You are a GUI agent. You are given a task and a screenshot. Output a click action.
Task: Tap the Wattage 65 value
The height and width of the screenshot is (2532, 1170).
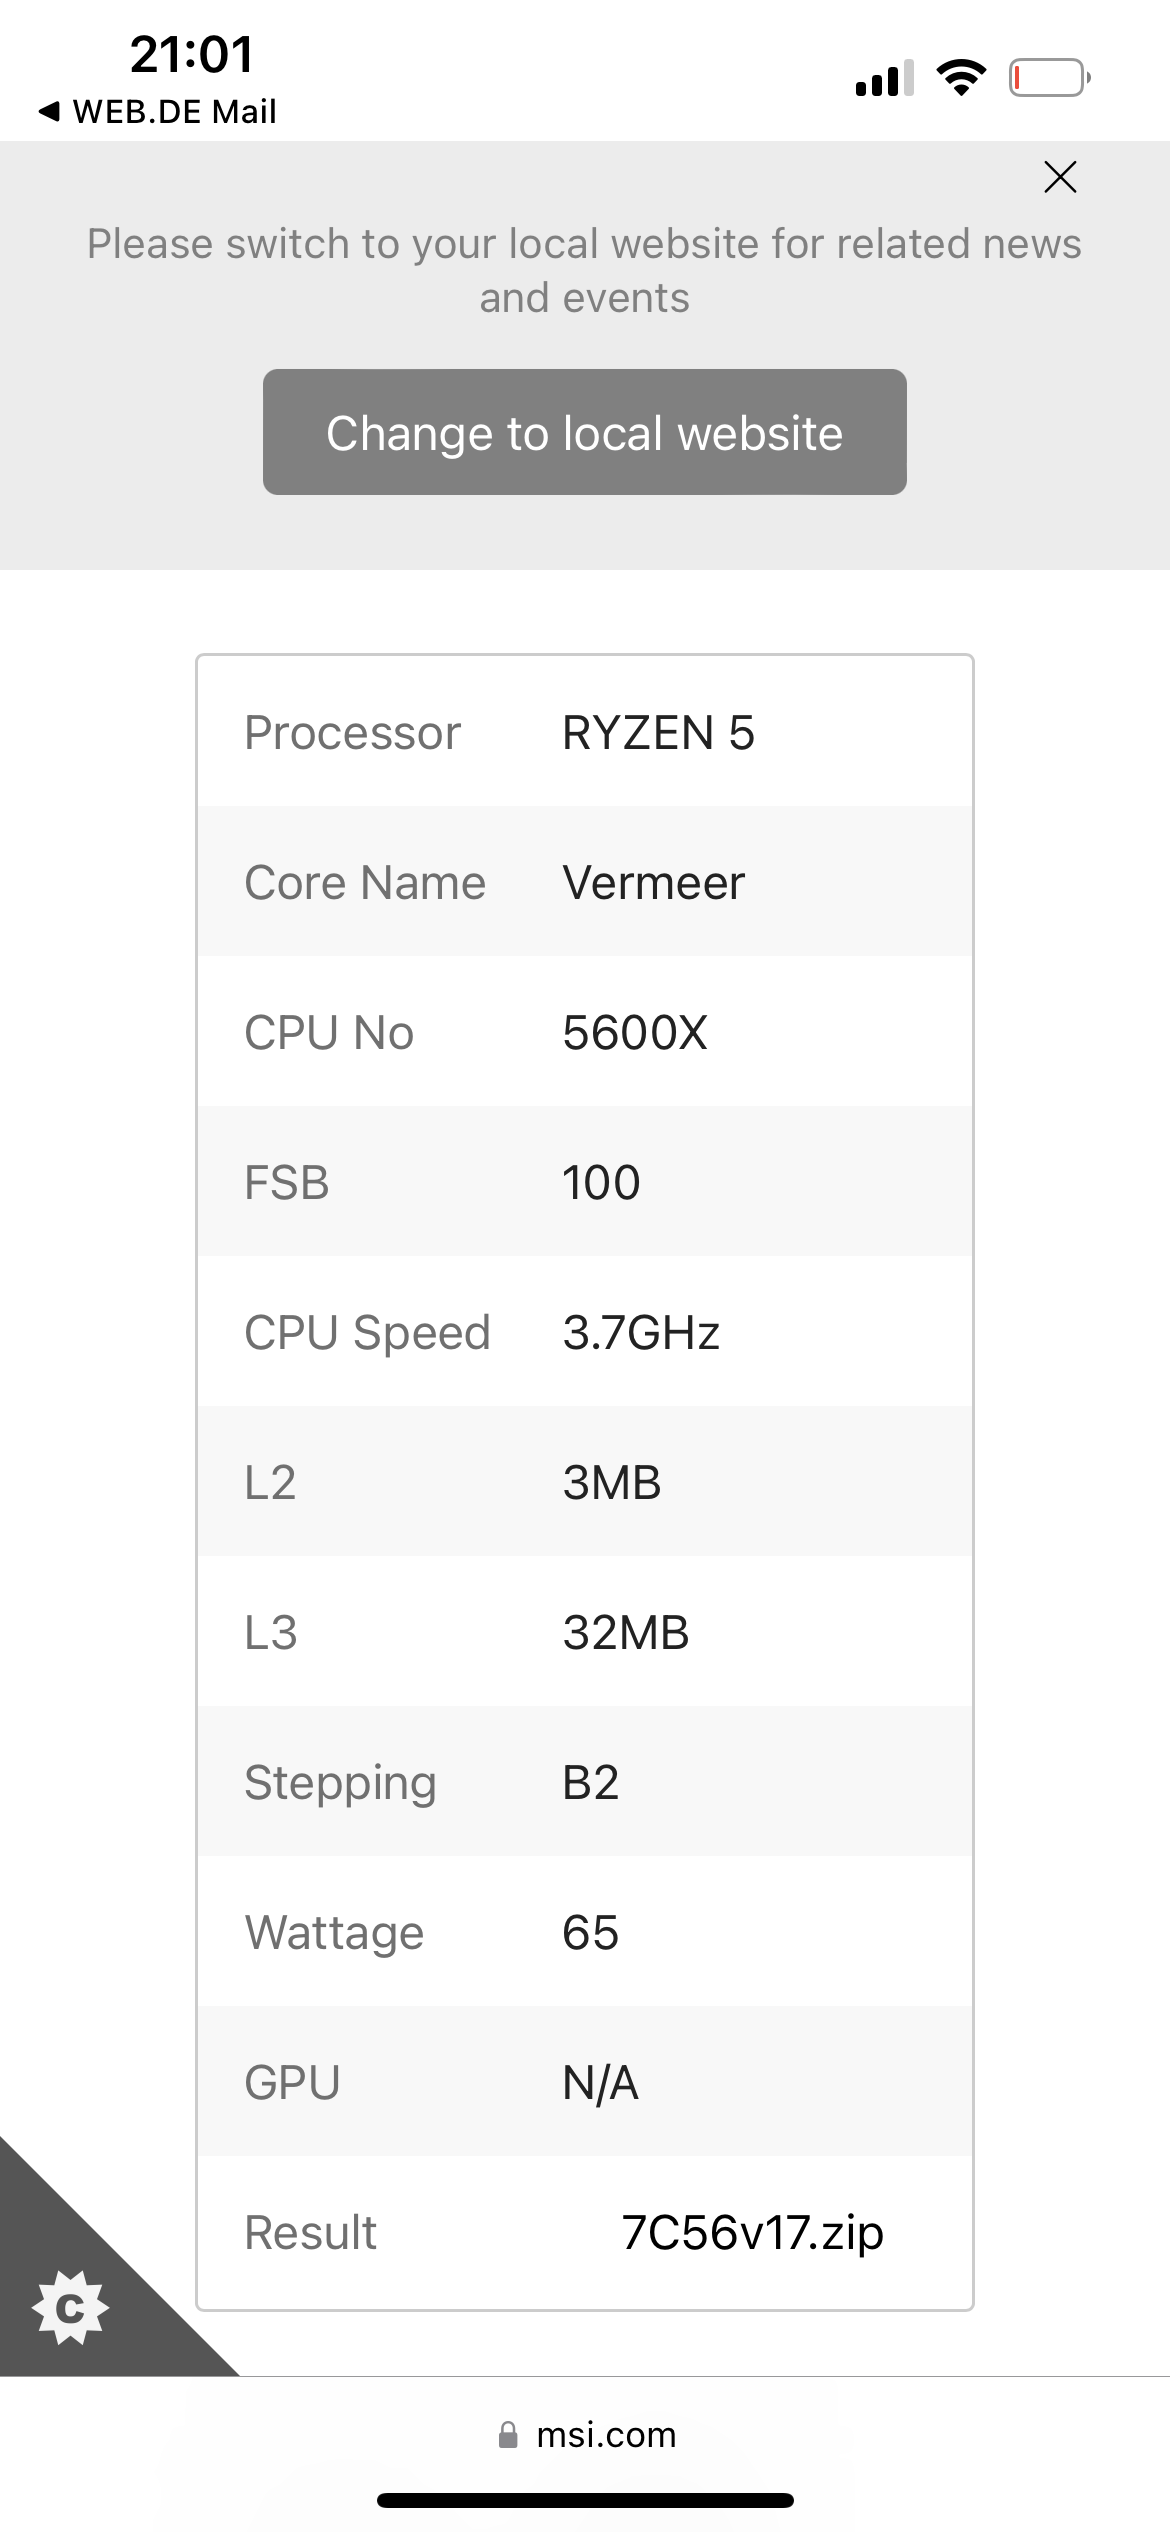point(590,1933)
